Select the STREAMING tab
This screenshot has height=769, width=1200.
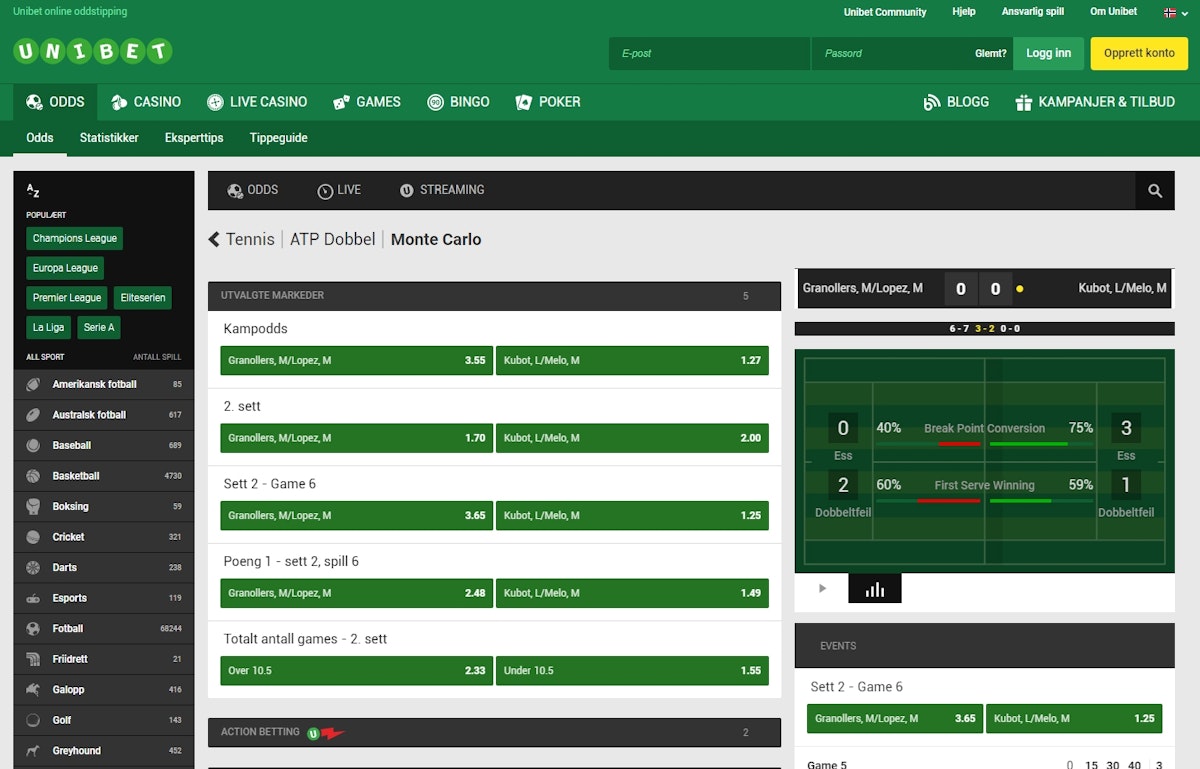point(442,190)
